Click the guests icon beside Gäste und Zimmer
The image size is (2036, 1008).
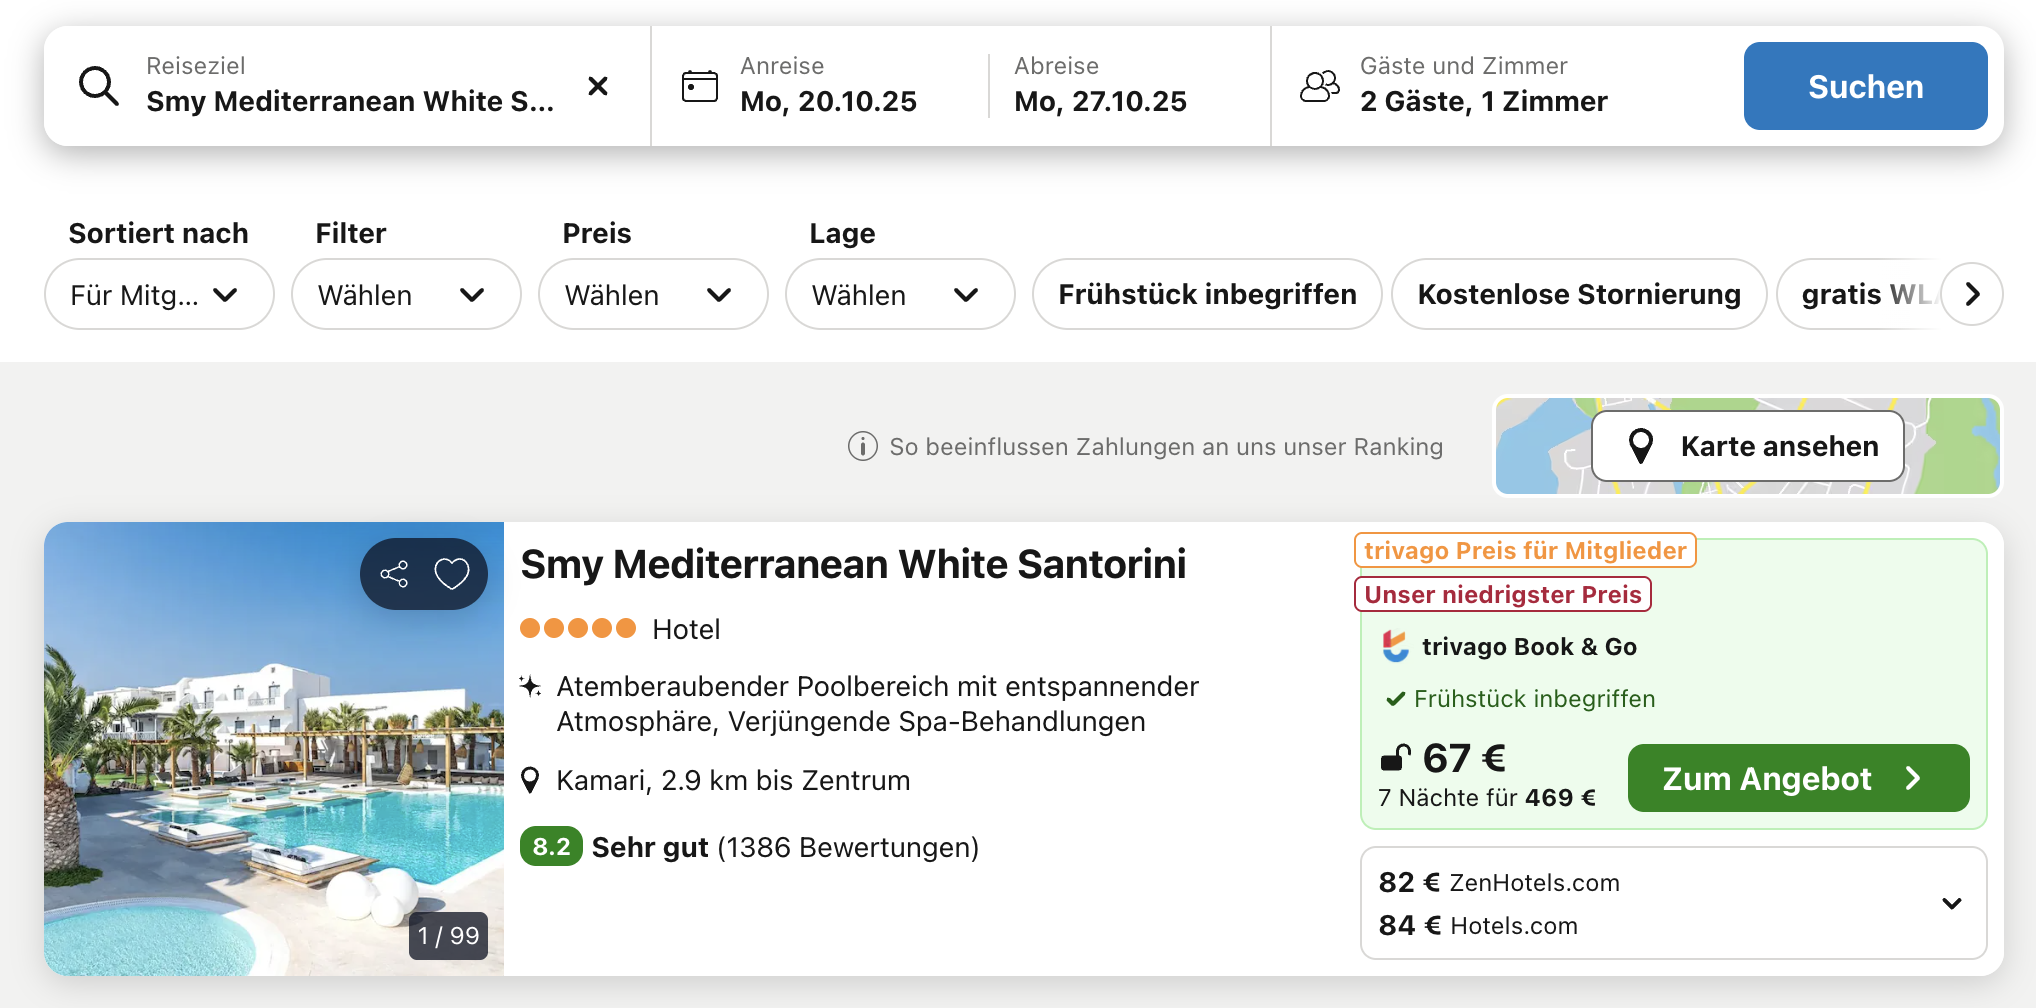pyautogui.click(x=1320, y=86)
